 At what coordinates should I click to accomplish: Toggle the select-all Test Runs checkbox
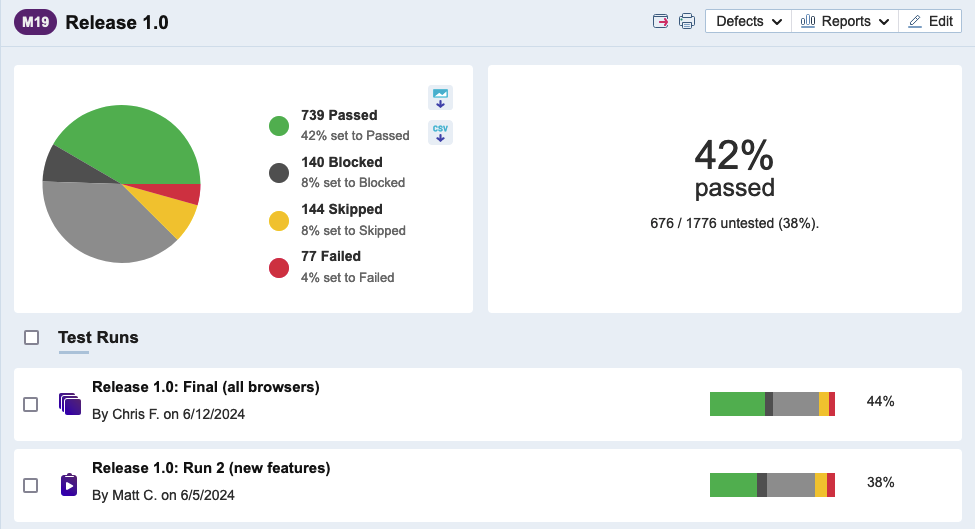(32, 338)
